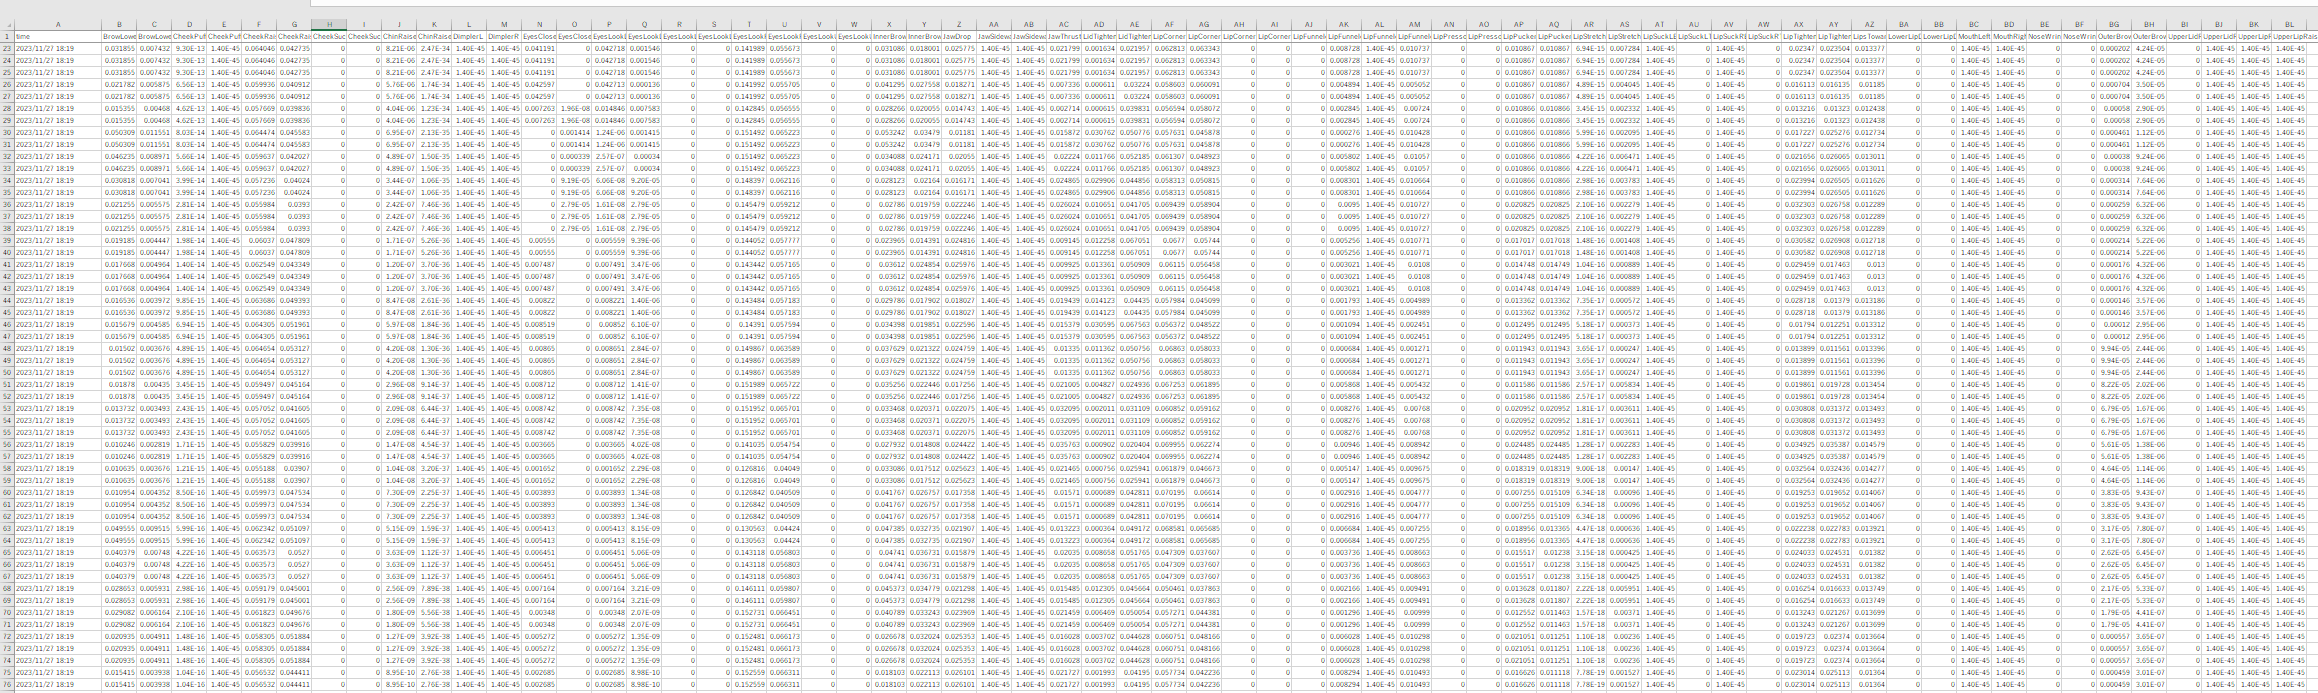Screen dimensions: 2318x693
Task: Click the 'JawDrop' header cell
Action: 959,36
